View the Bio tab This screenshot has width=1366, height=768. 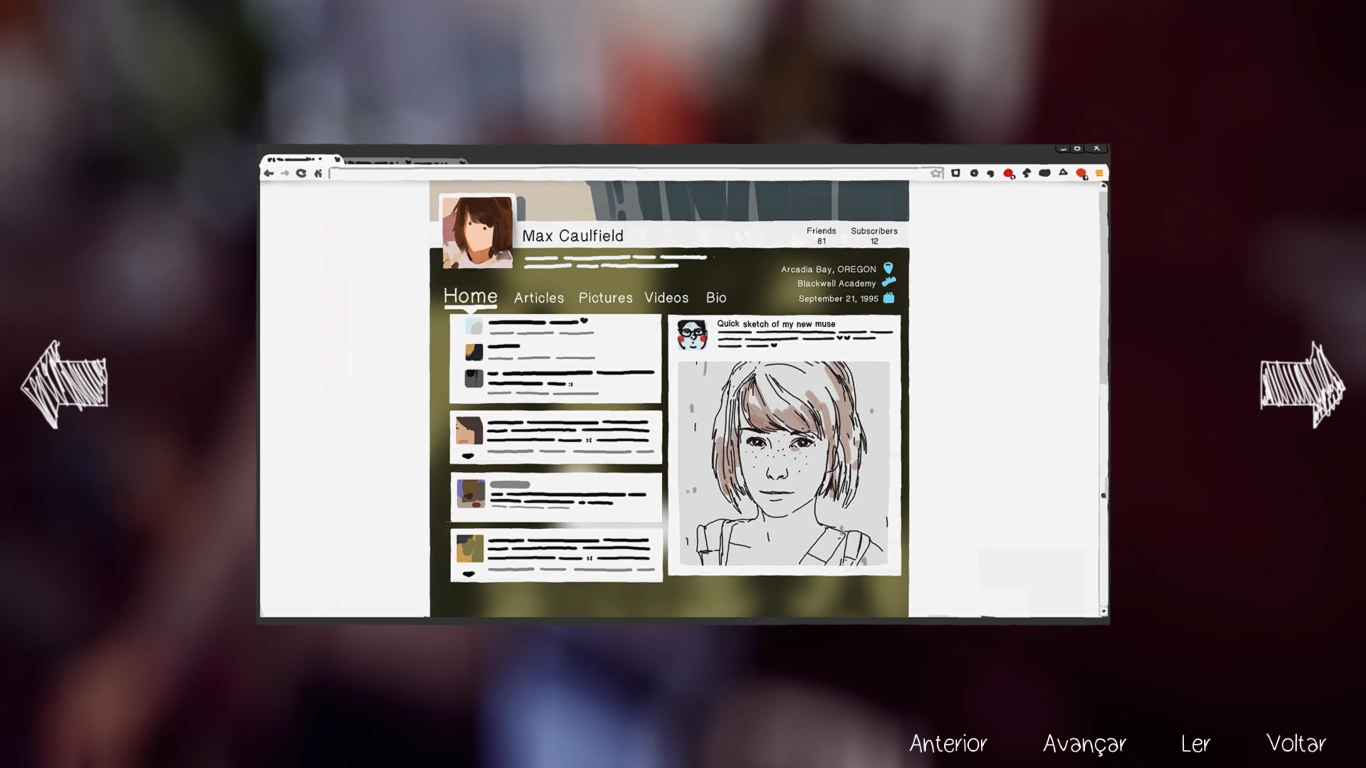pos(716,297)
